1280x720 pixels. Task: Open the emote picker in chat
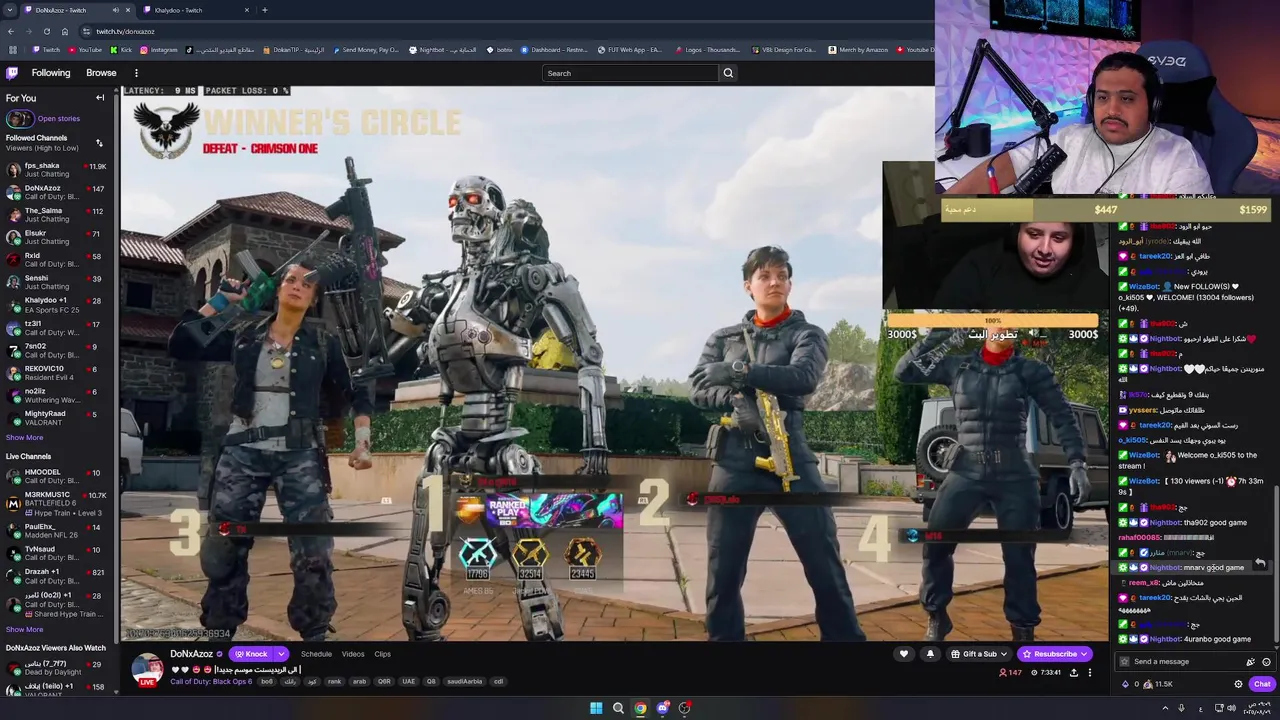[x=1266, y=662]
